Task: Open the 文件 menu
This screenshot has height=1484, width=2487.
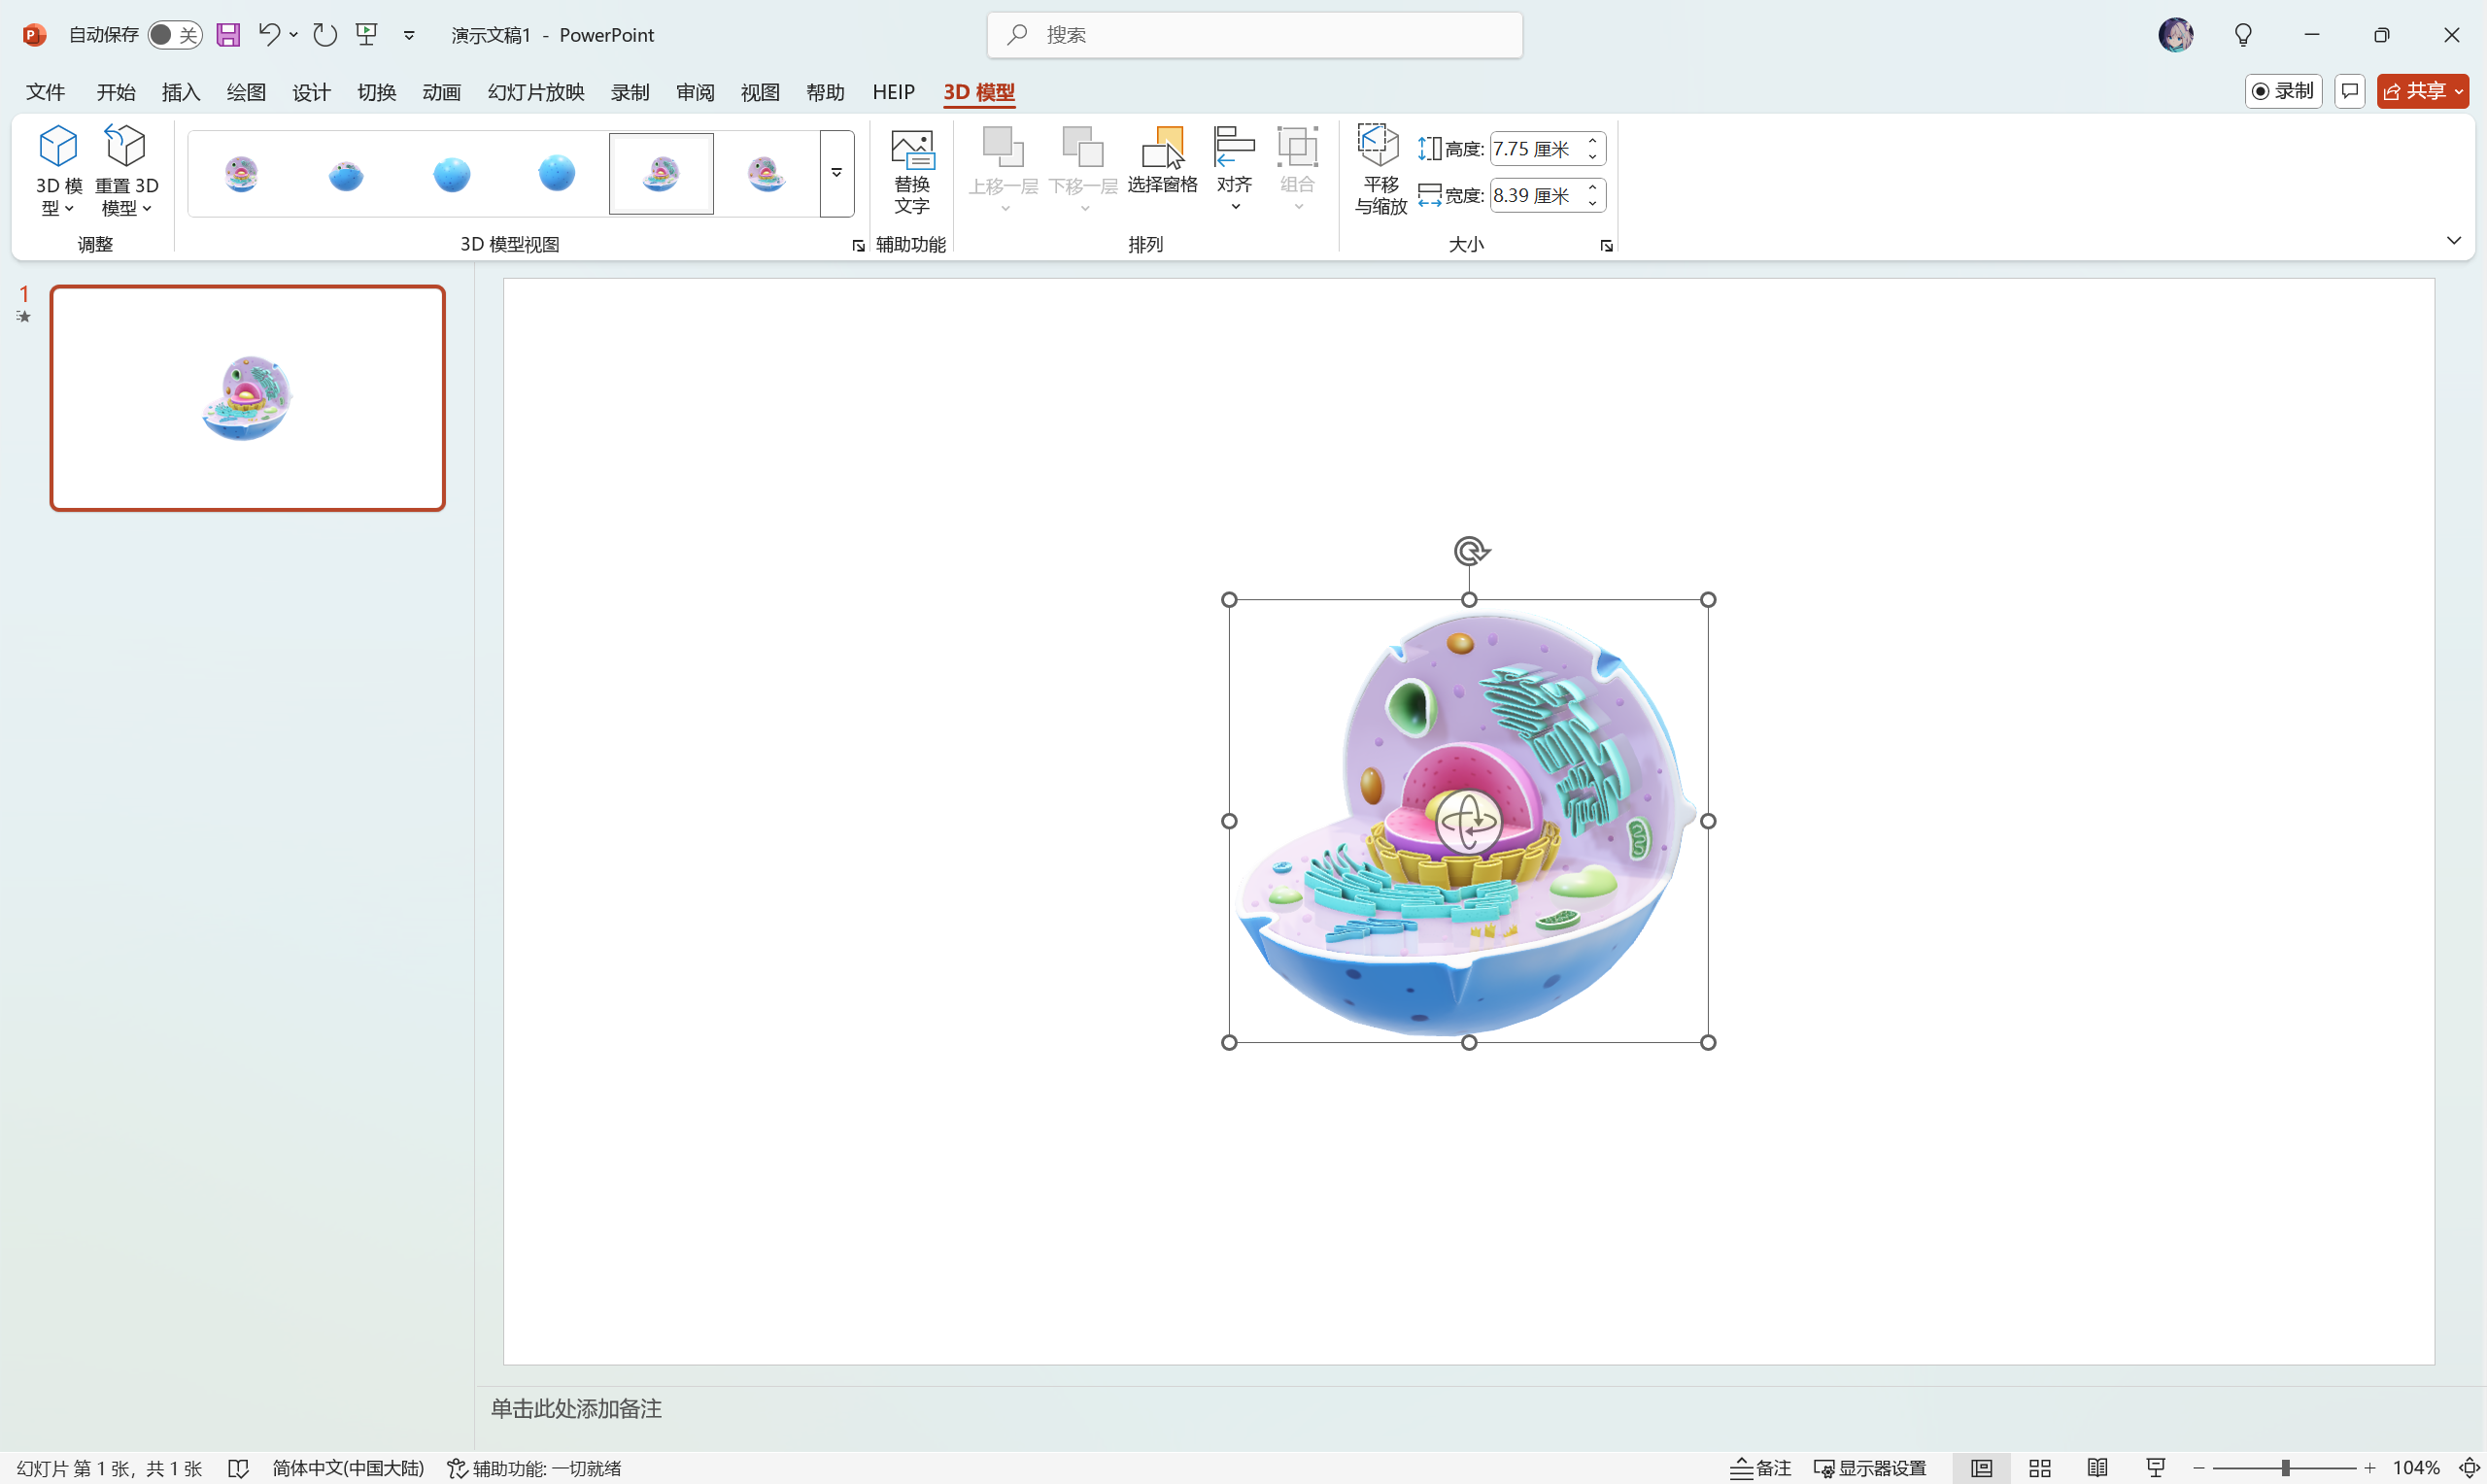Action: (x=45, y=91)
